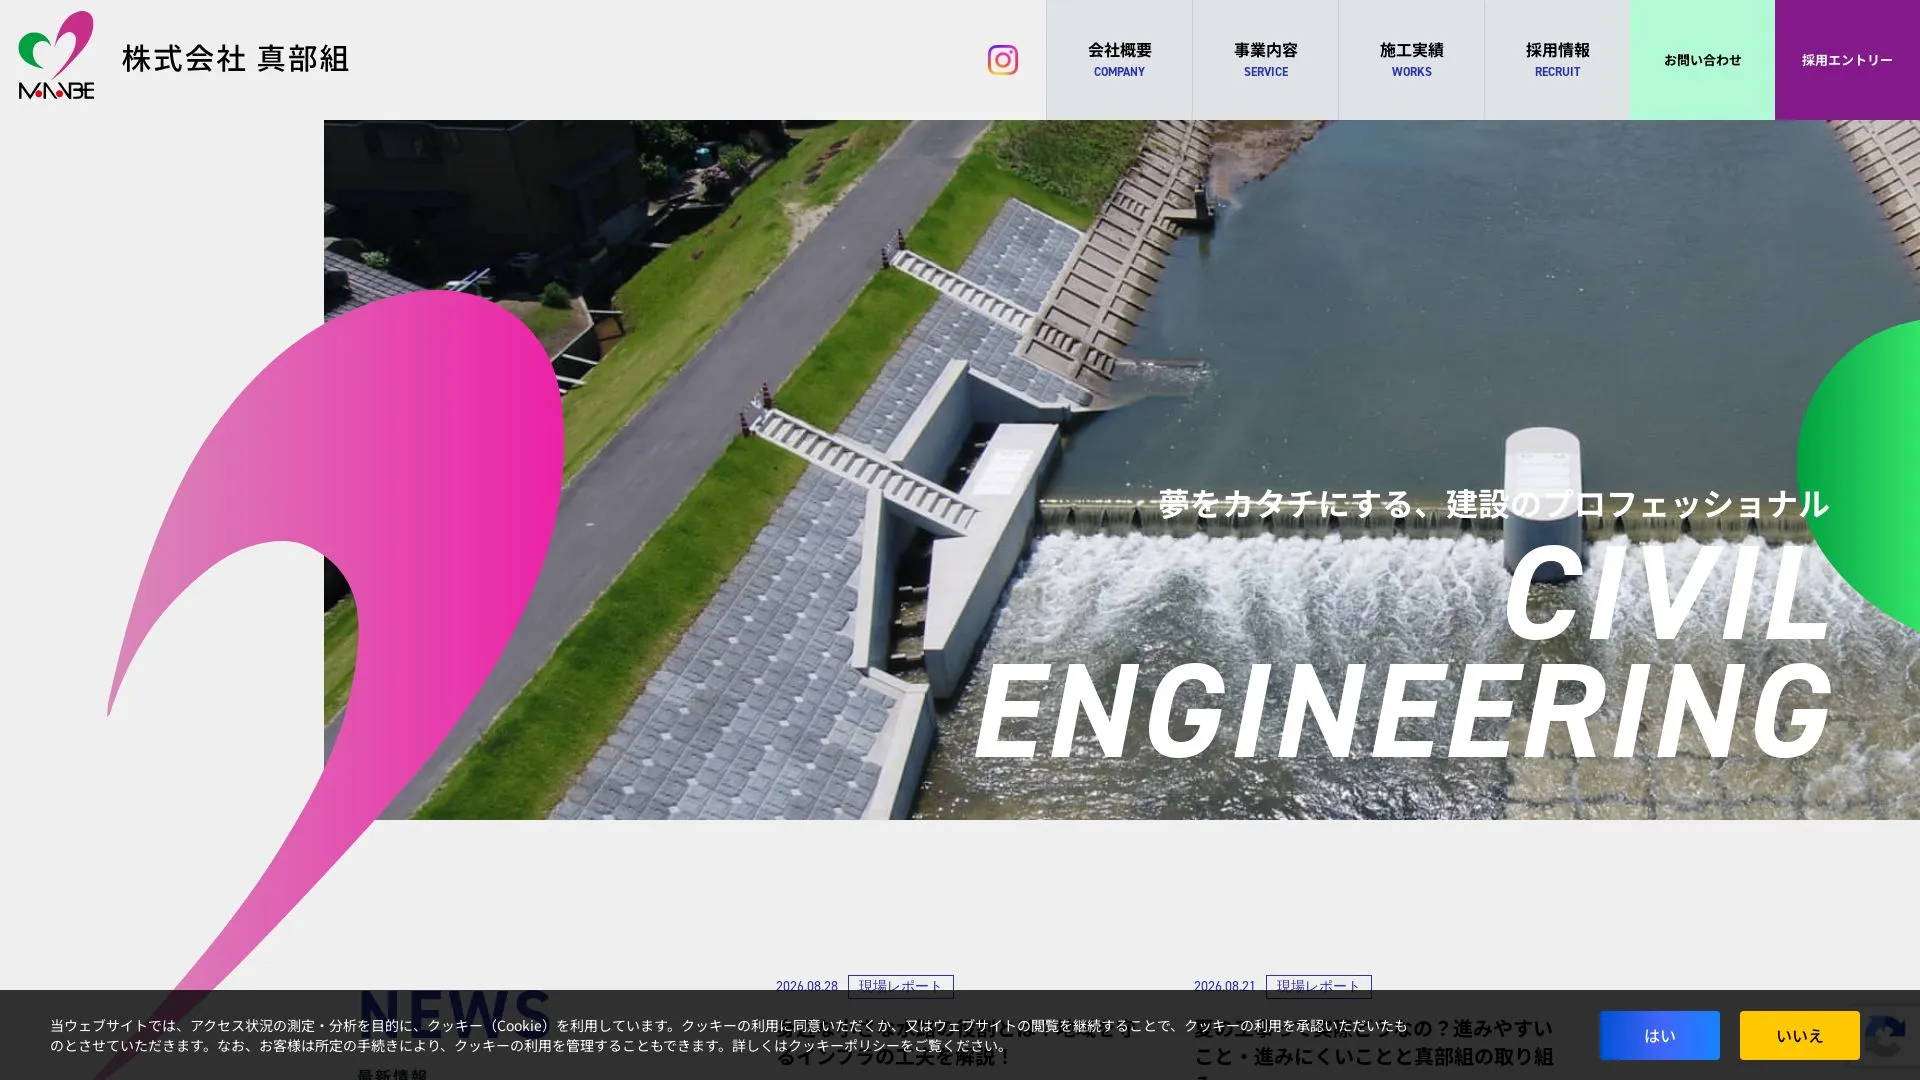
Task: Open the Instagram icon link
Action: pos(1002,60)
